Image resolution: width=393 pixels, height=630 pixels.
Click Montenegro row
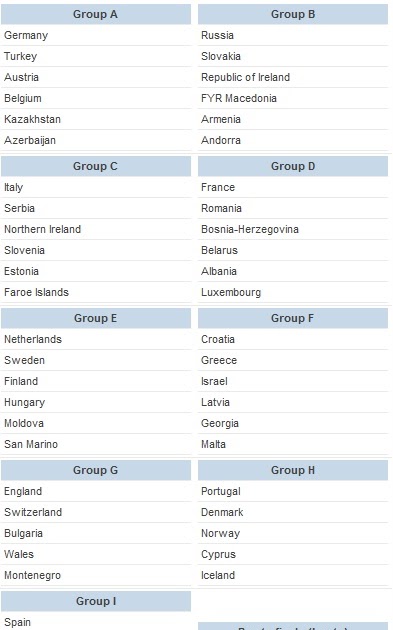click(x=96, y=575)
